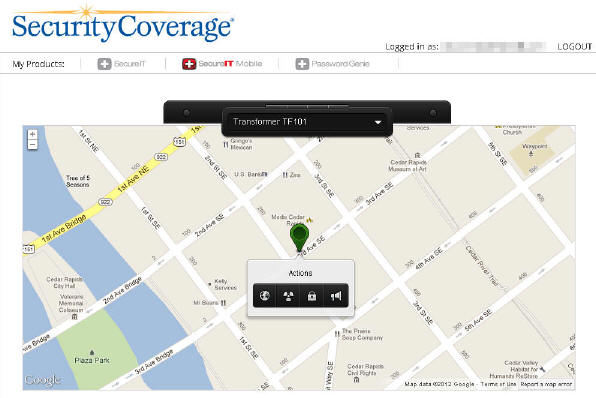Open the SecureIT product tab
This screenshot has height=398, width=596.
[122, 64]
